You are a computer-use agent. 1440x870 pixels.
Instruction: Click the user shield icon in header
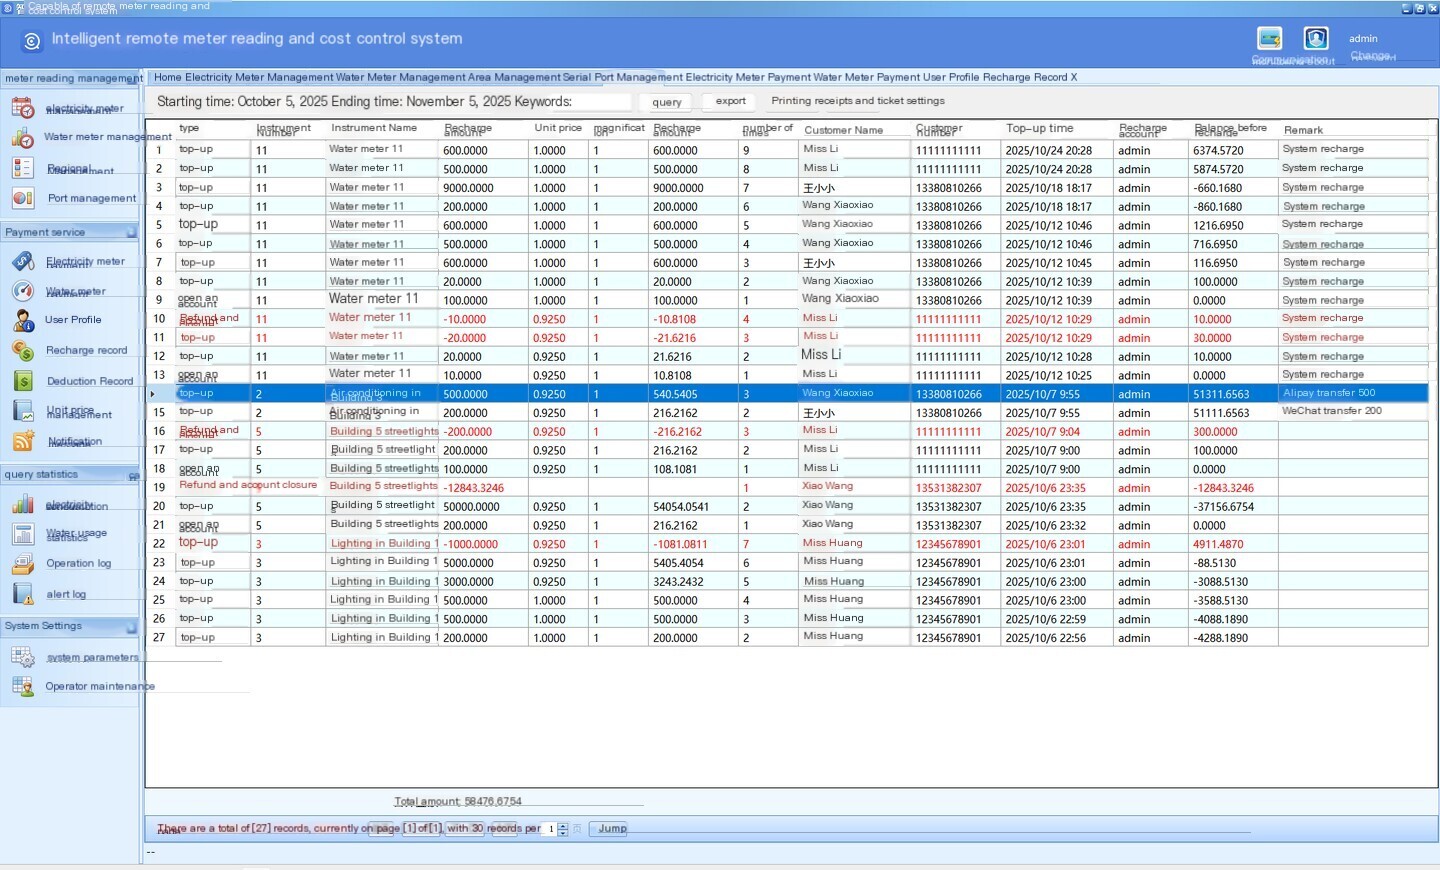pos(1316,38)
